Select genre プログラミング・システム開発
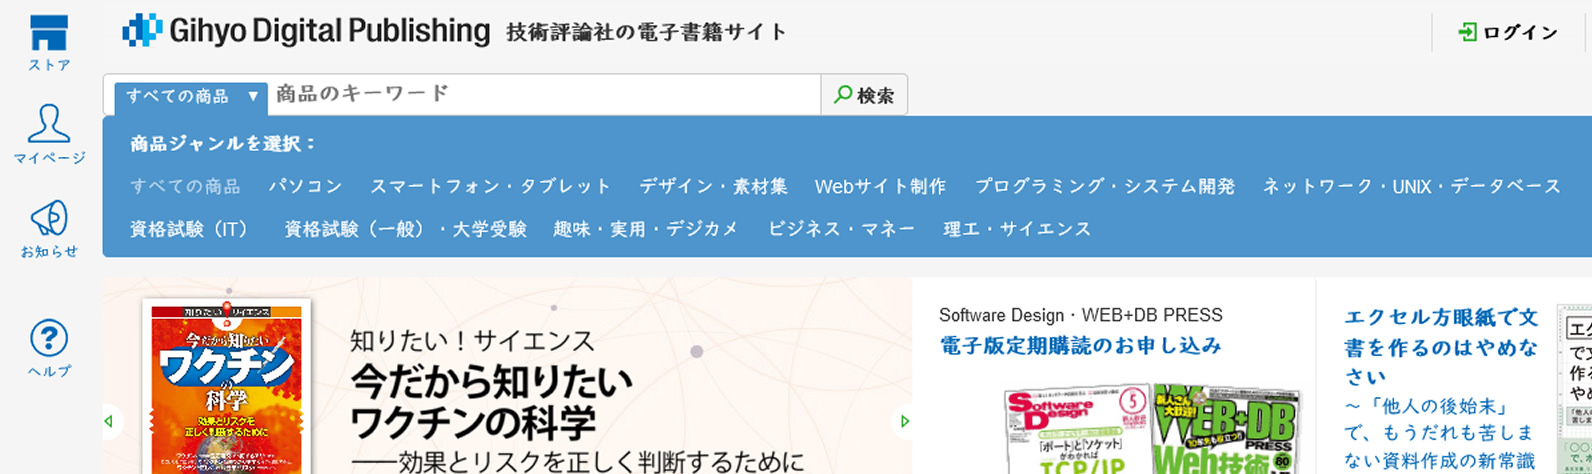 pos(1104,186)
